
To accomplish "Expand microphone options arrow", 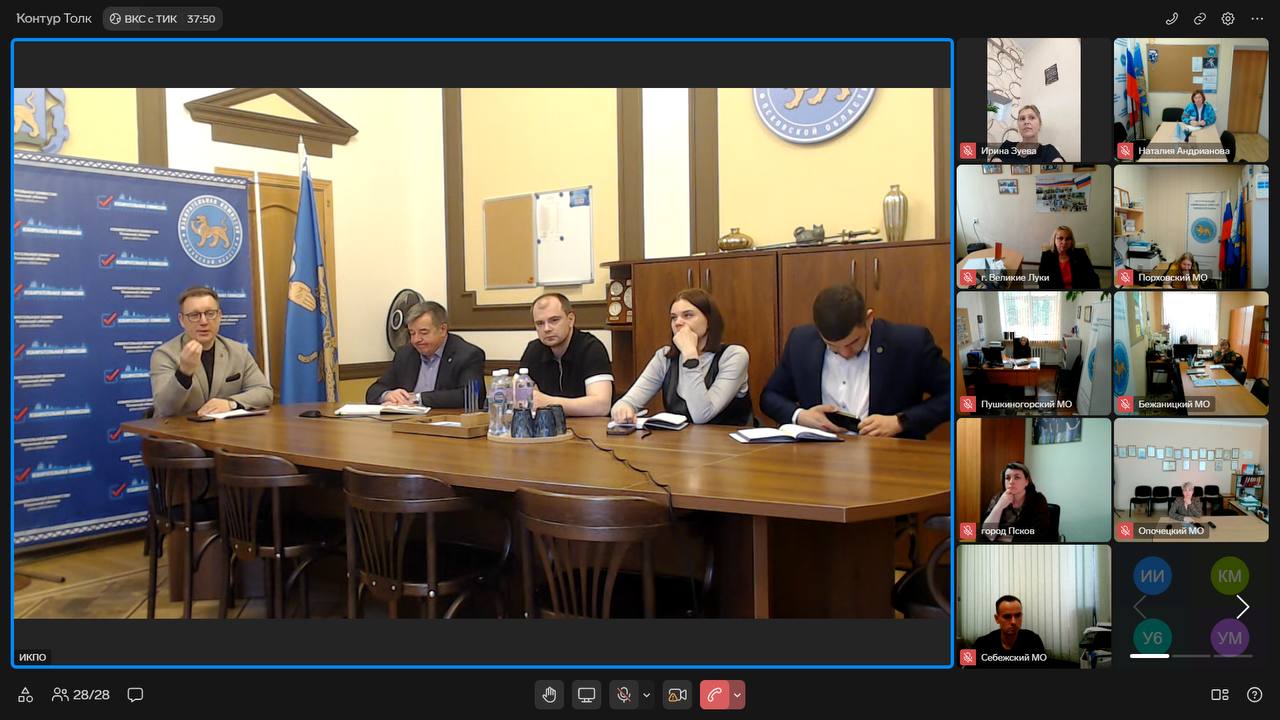I will click(647, 695).
